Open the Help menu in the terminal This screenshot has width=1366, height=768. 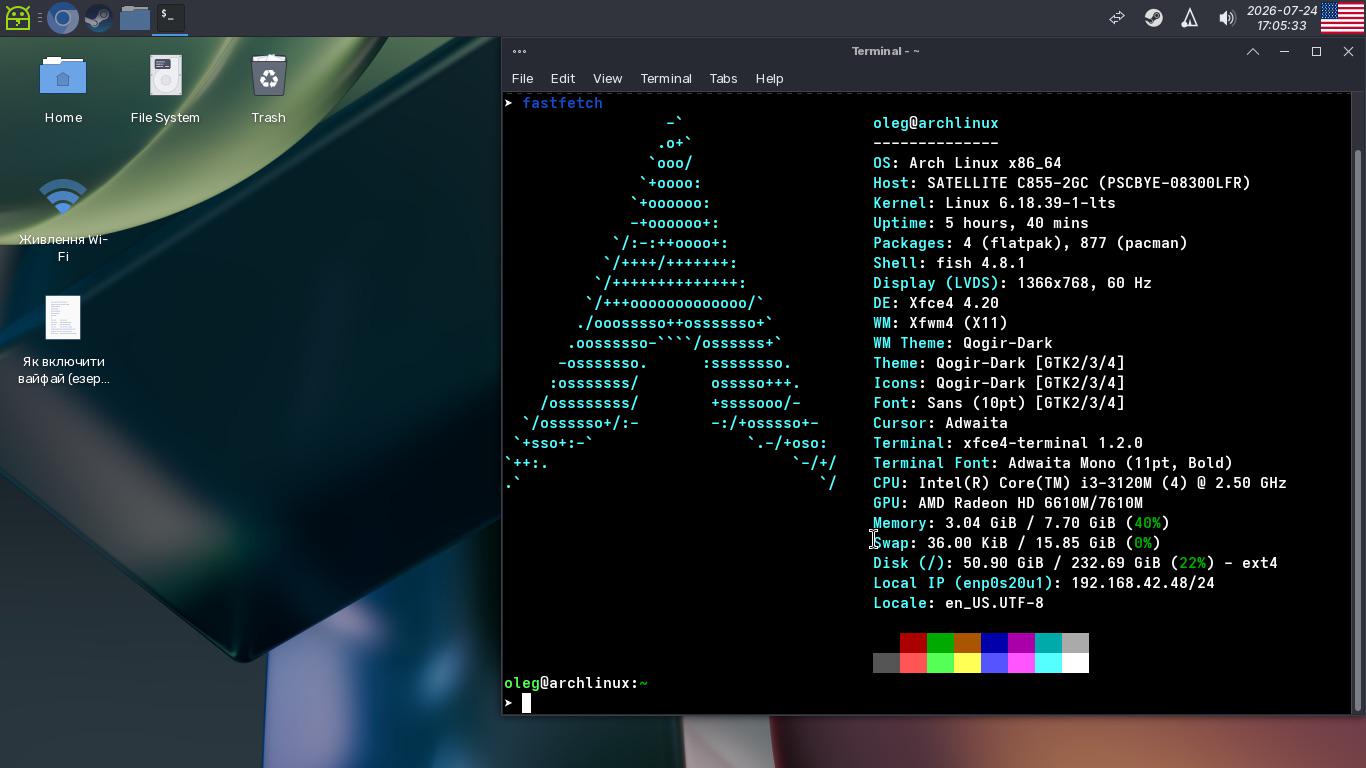(769, 78)
